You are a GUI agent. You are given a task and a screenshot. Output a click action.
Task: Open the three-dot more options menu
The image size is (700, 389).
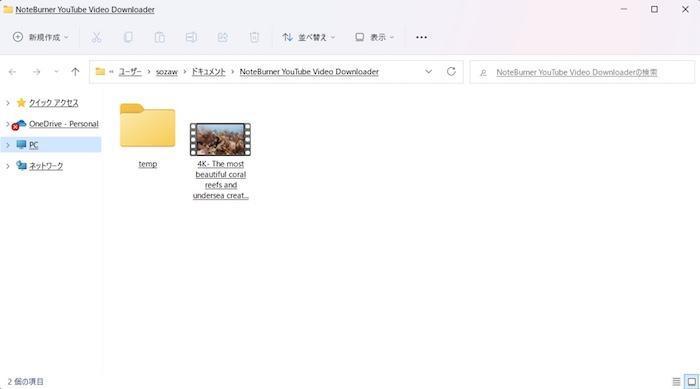[x=421, y=38]
